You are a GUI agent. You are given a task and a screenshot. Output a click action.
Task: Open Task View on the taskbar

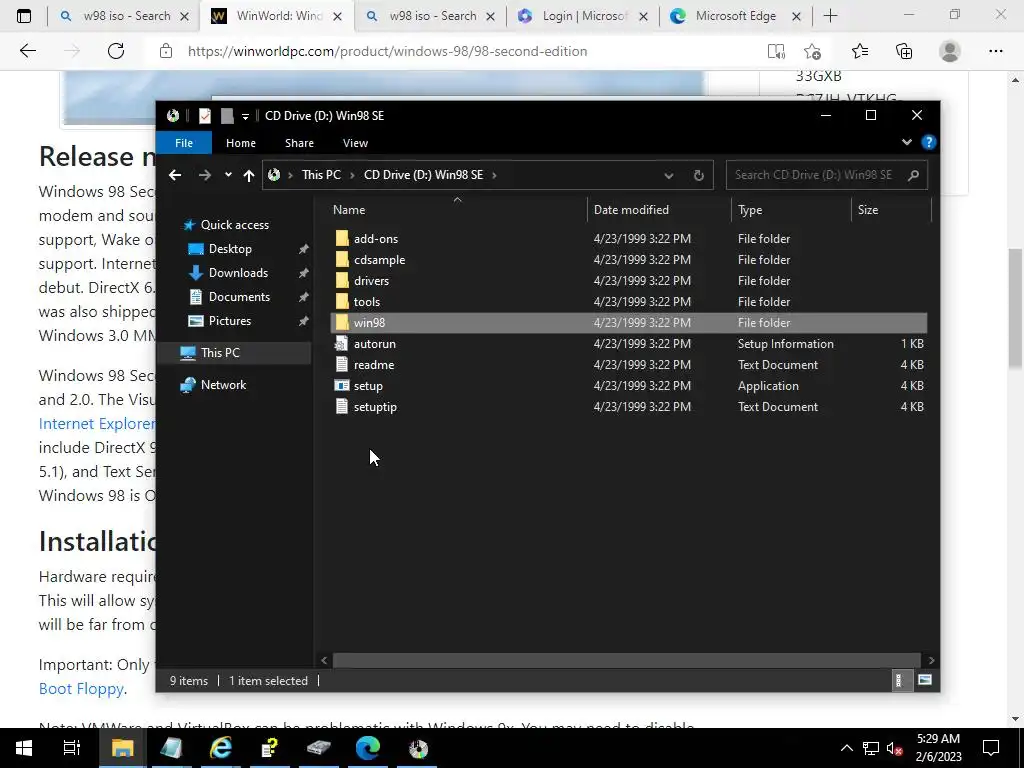click(x=71, y=748)
